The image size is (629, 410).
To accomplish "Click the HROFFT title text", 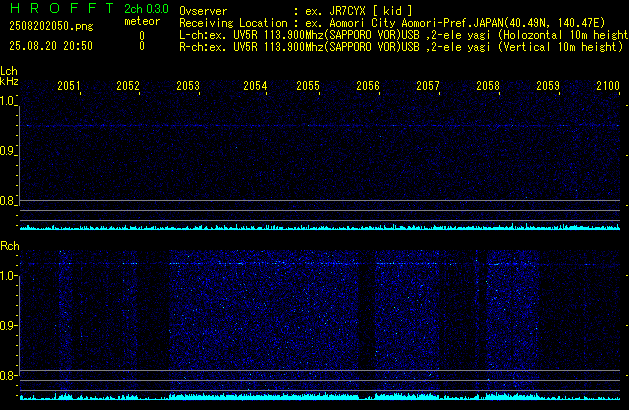I will point(62,8).
